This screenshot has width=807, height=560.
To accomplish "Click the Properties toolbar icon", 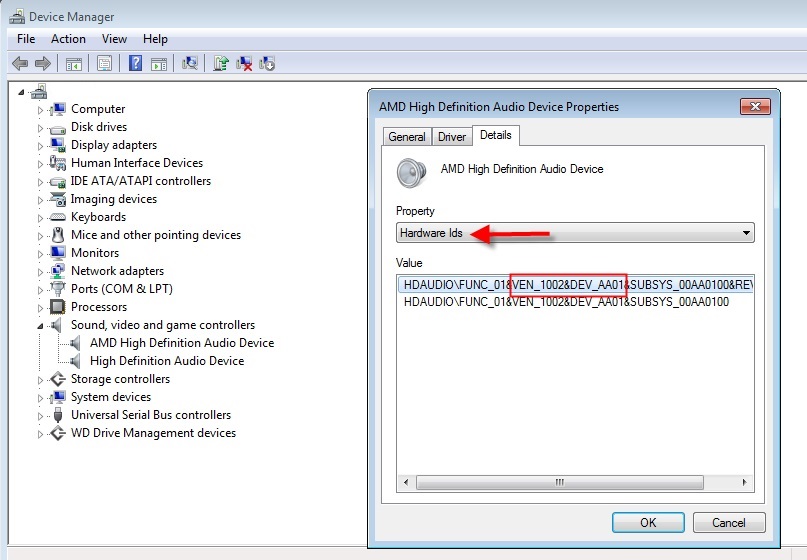I will [x=104, y=64].
